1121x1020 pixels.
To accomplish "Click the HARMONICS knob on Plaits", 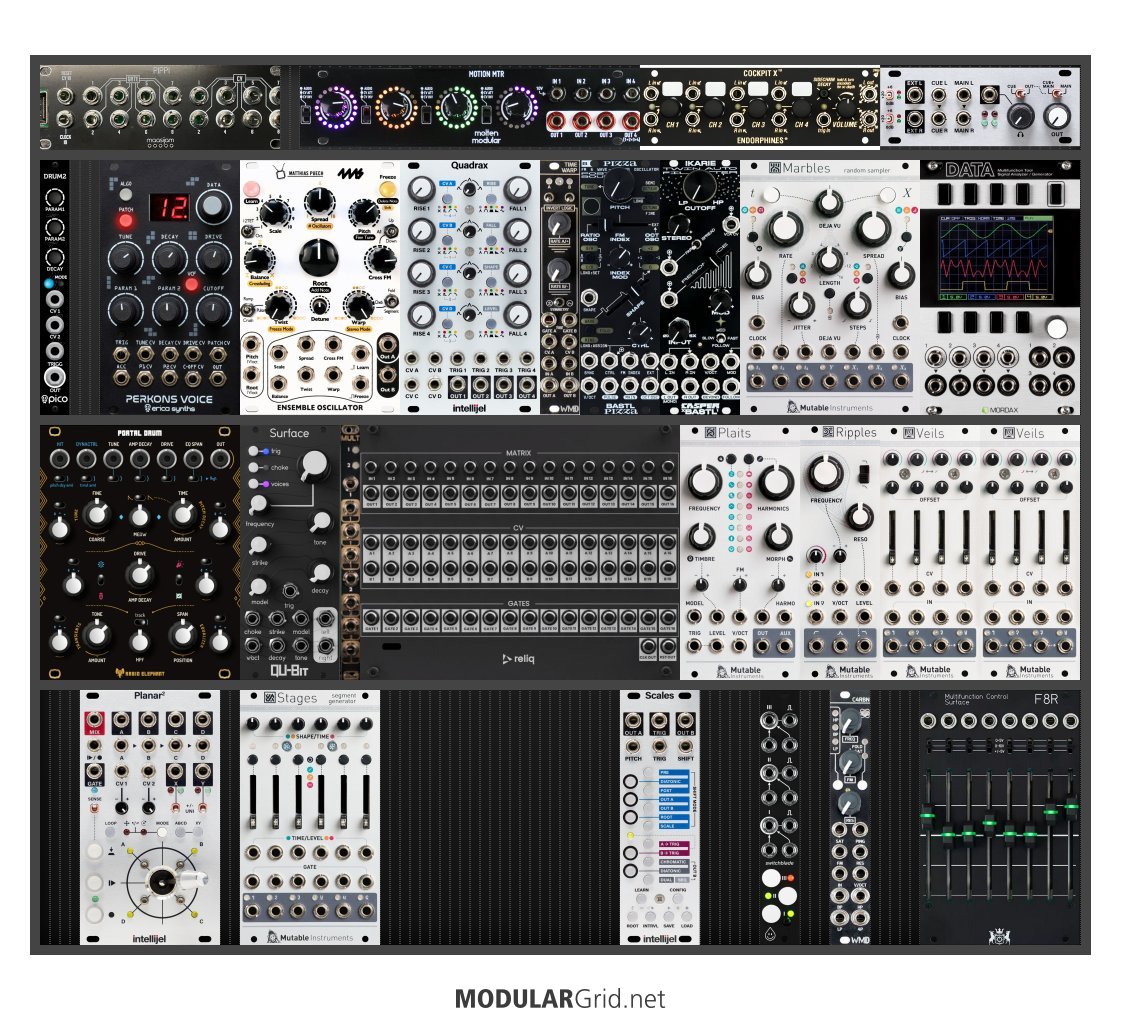I will click(775, 482).
